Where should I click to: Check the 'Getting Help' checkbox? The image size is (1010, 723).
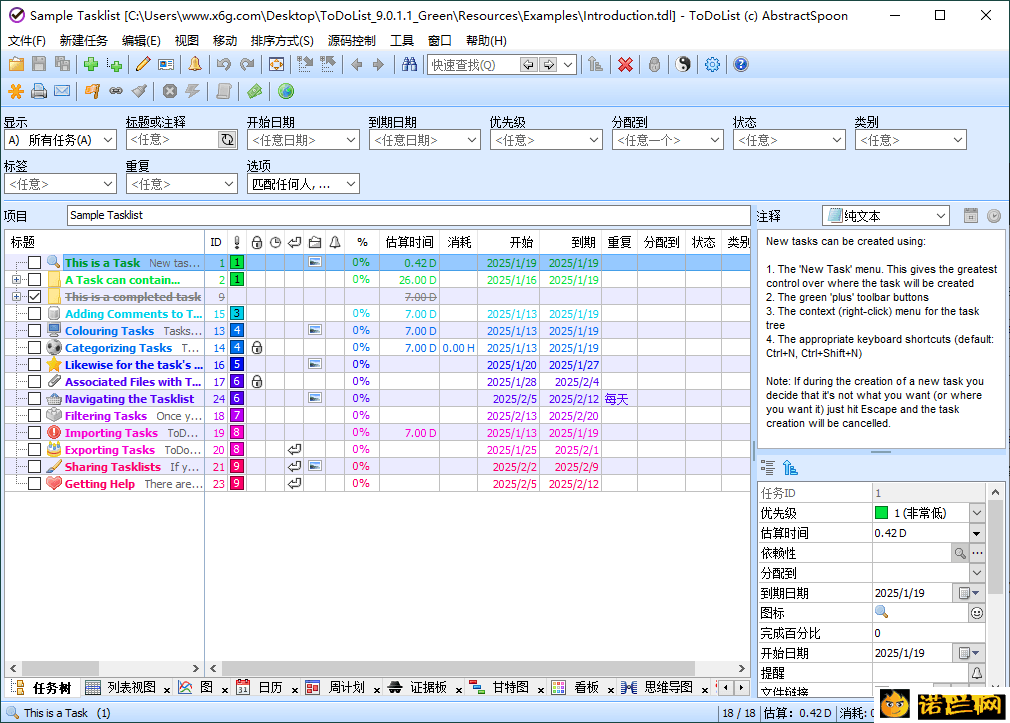click(x=35, y=484)
